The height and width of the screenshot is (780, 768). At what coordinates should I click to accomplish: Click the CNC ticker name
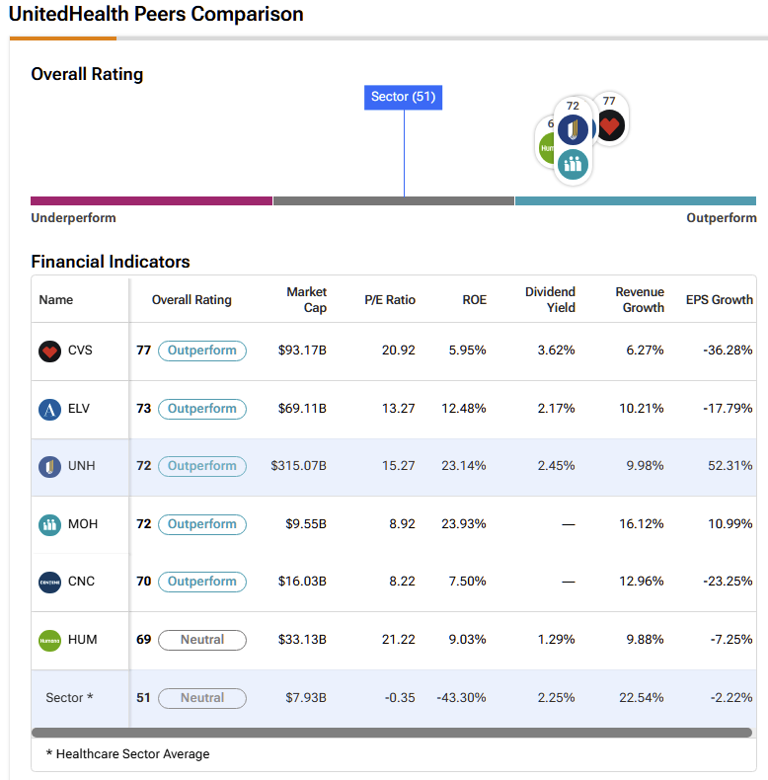(81, 581)
